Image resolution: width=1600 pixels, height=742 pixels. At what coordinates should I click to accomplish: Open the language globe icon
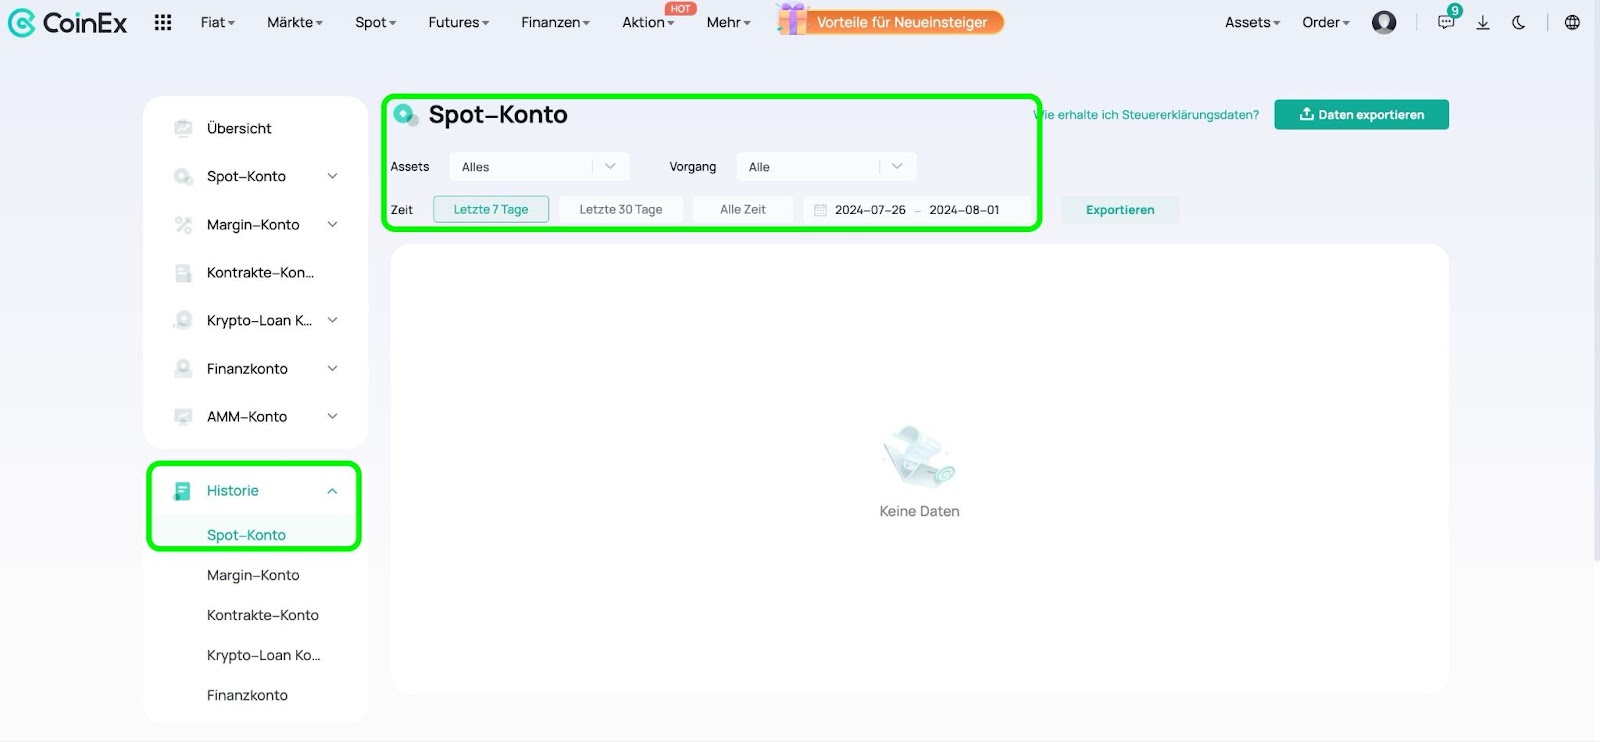click(1572, 22)
